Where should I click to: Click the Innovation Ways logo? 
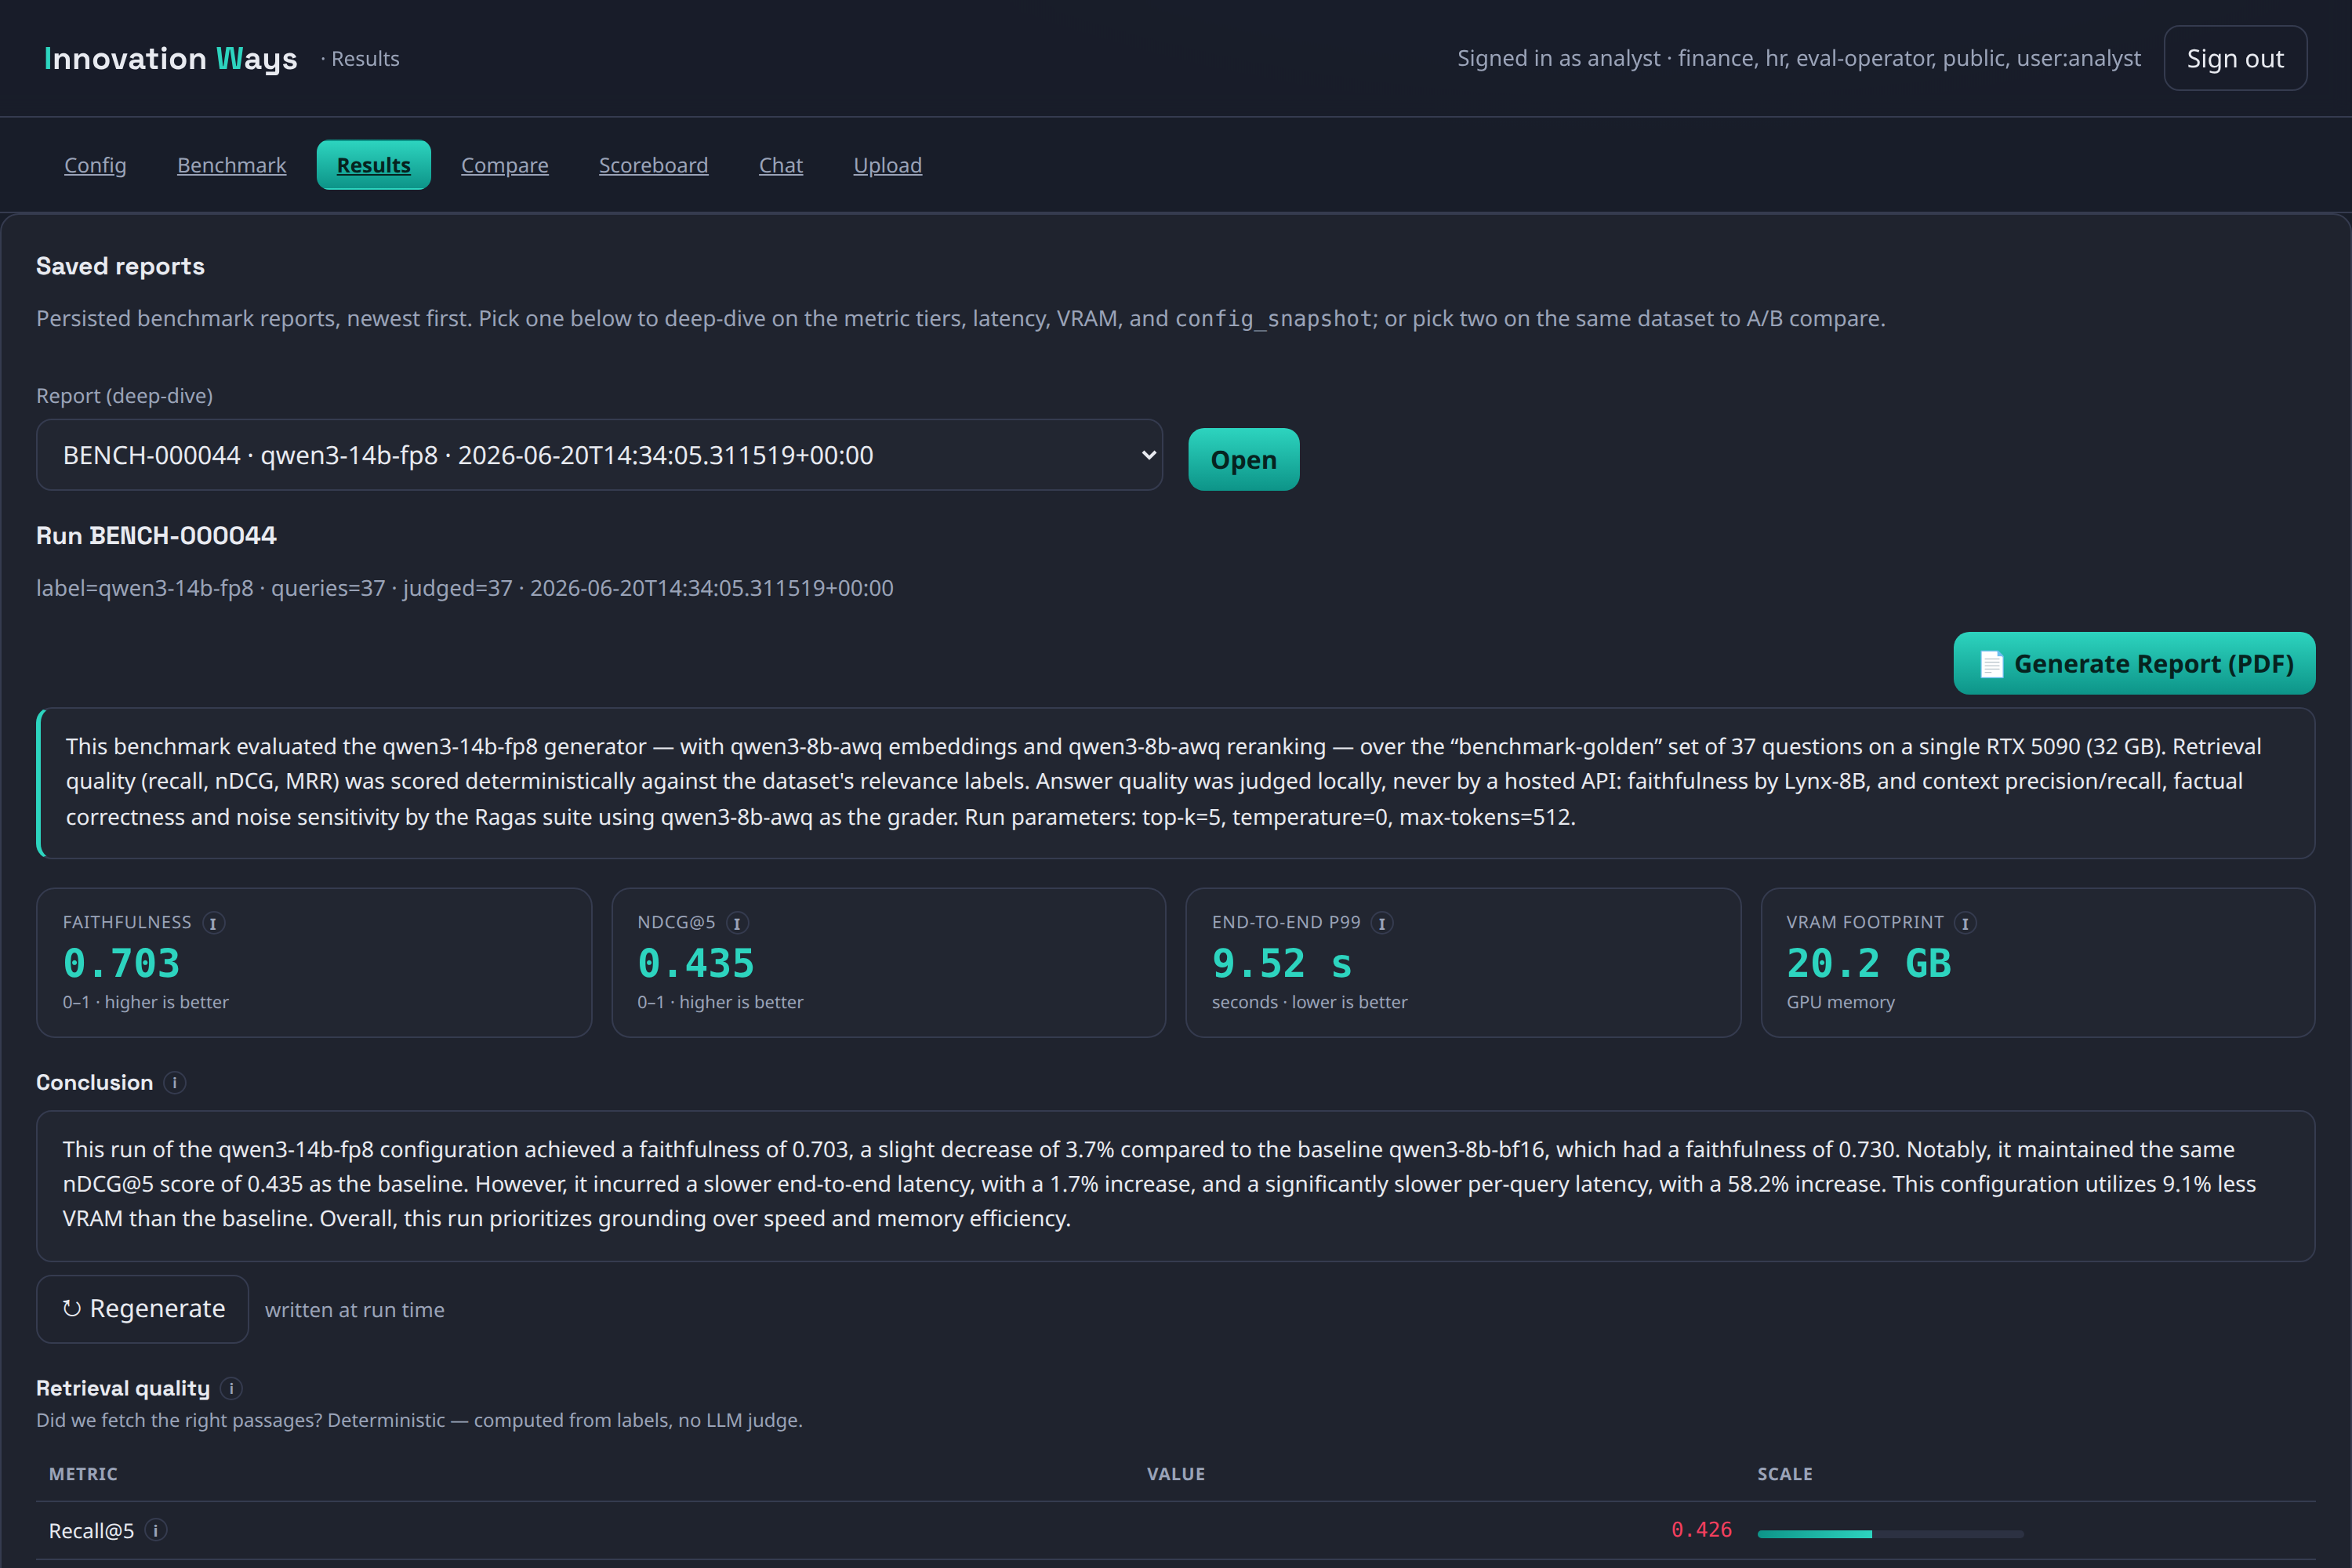[x=171, y=58]
